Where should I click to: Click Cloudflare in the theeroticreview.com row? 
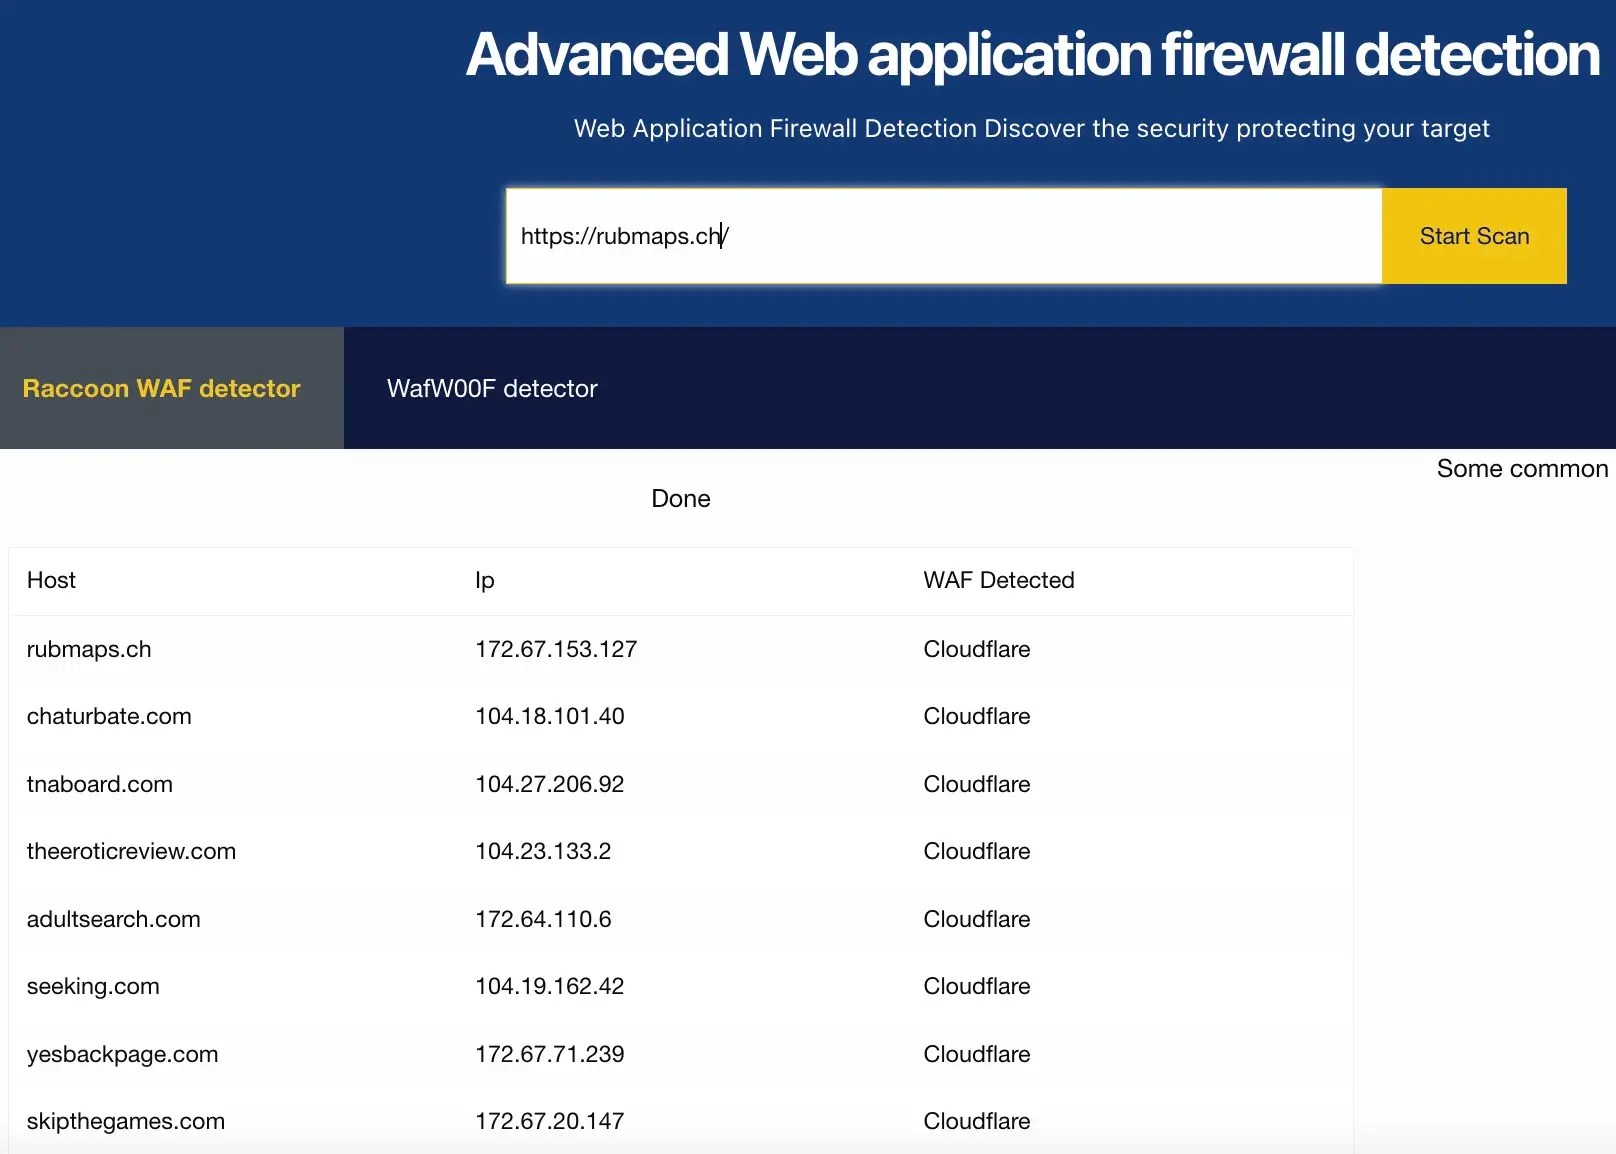click(x=977, y=851)
